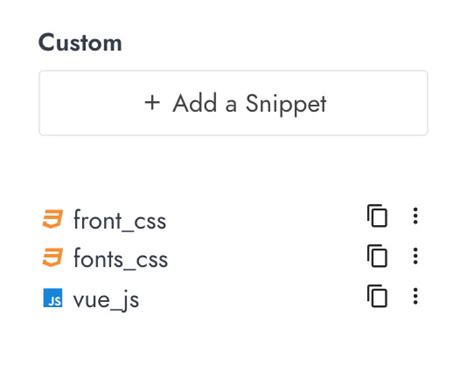Click the orange CSS3 icon beside fonts_css

[53, 258]
